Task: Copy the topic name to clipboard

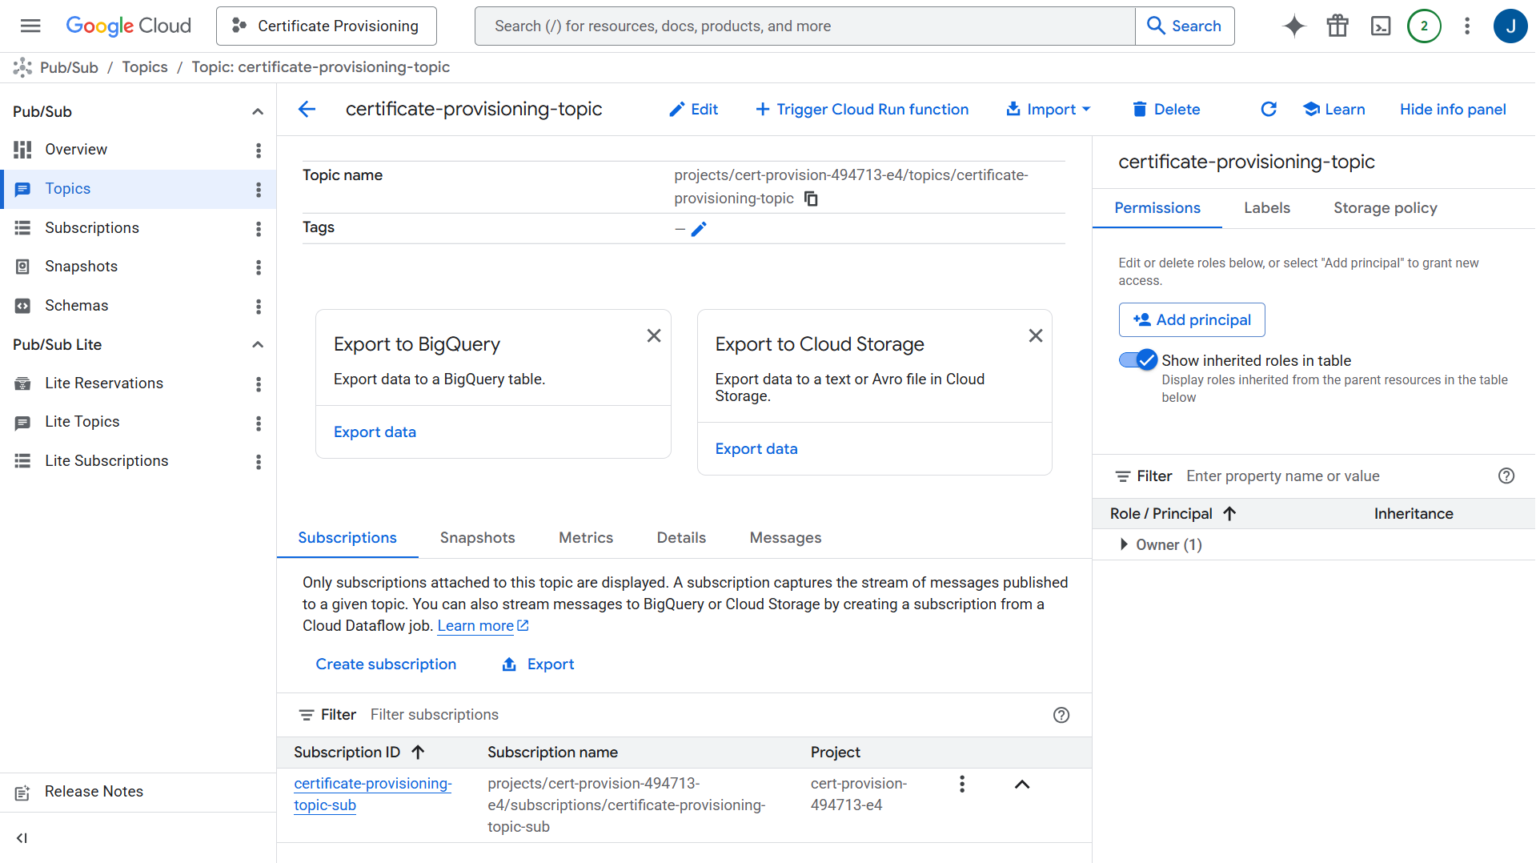Action: 811,199
